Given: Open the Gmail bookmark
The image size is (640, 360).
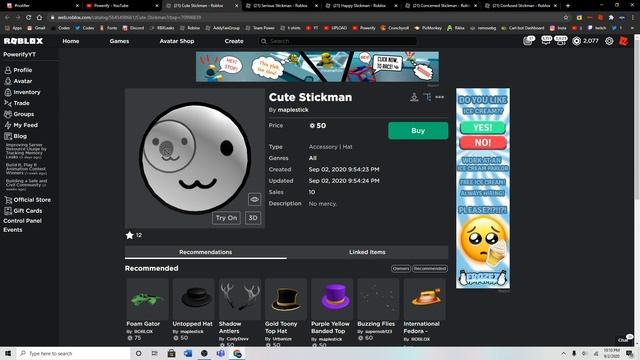Looking at the screenshot, I should (x=36, y=28).
